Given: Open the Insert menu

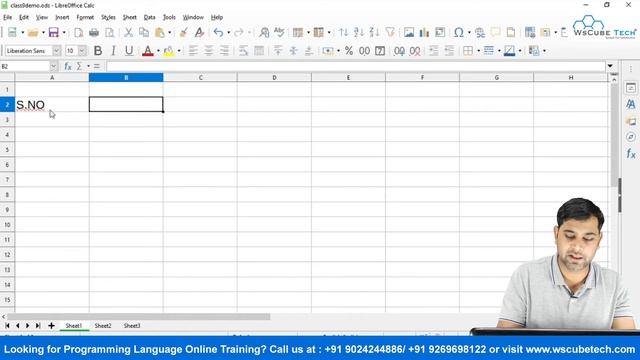Looking at the screenshot, I should 62,17.
